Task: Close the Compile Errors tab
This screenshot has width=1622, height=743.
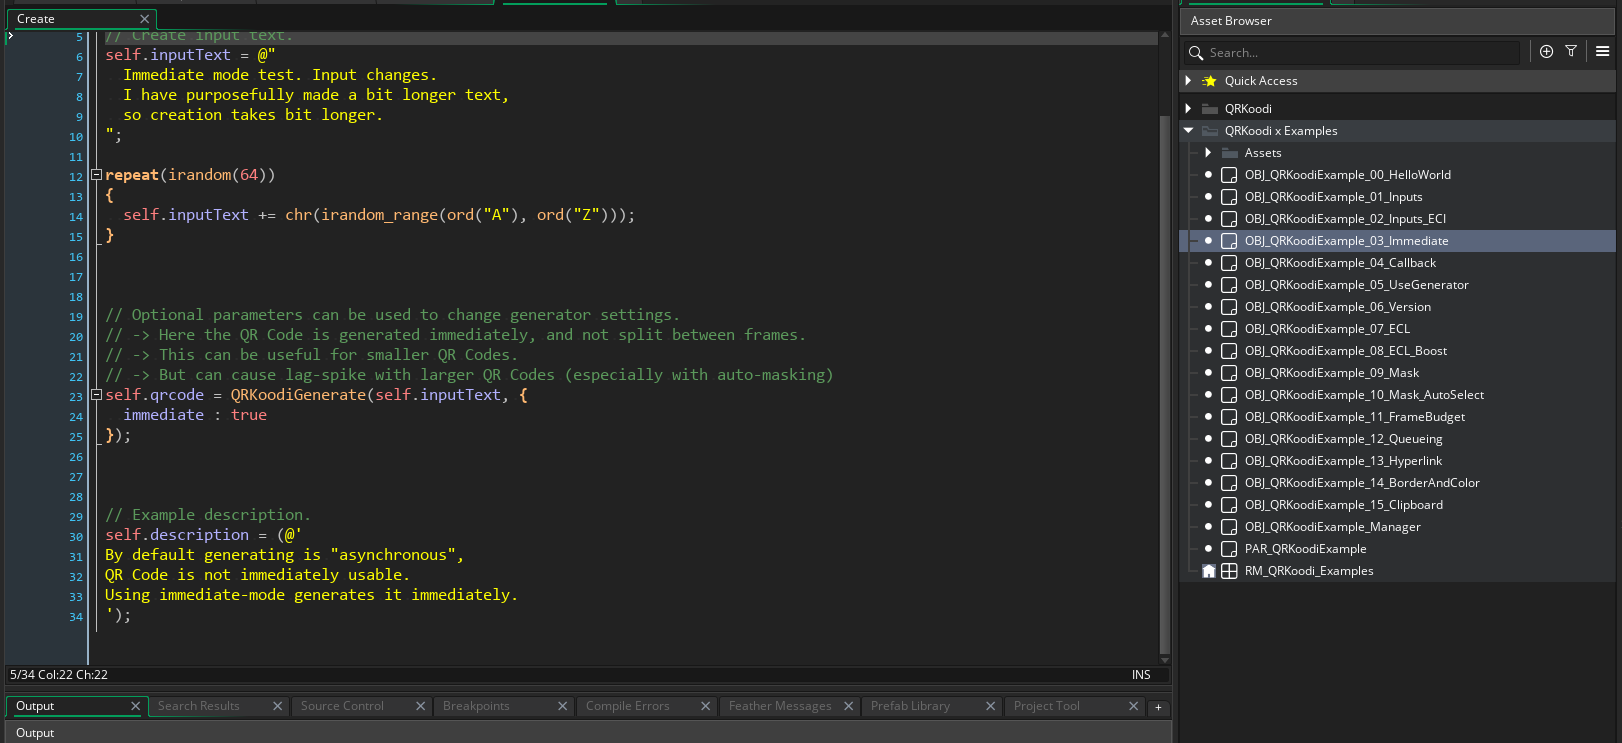Action: pyautogui.click(x=705, y=706)
